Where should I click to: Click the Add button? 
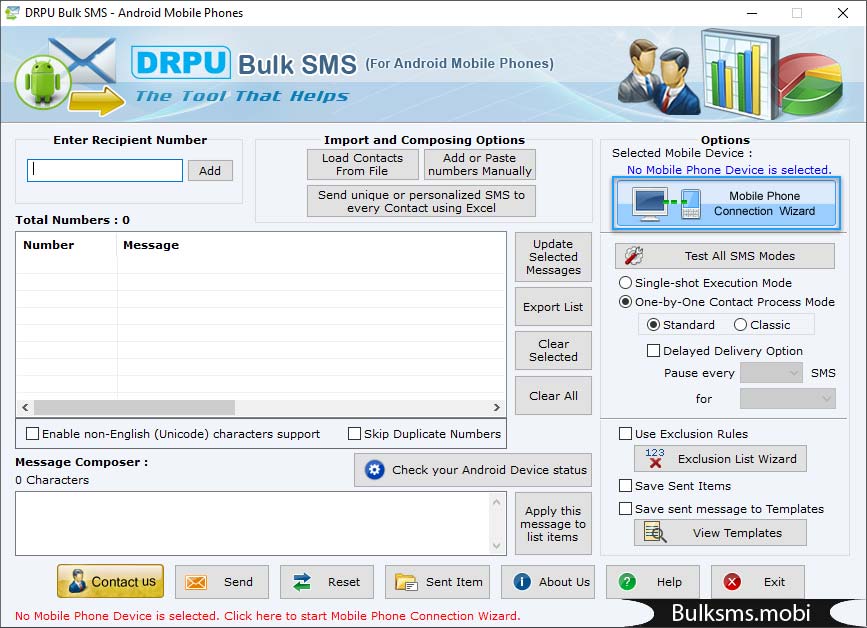(x=210, y=171)
